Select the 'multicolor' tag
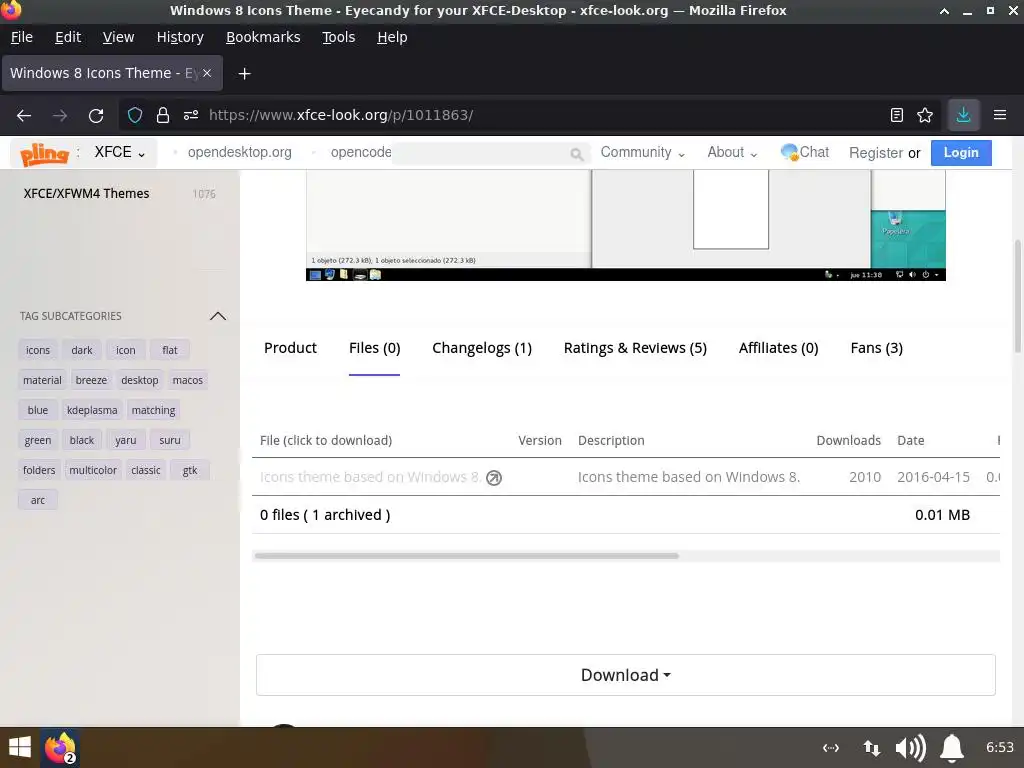Image resolution: width=1024 pixels, height=768 pixels. point(93,470)
